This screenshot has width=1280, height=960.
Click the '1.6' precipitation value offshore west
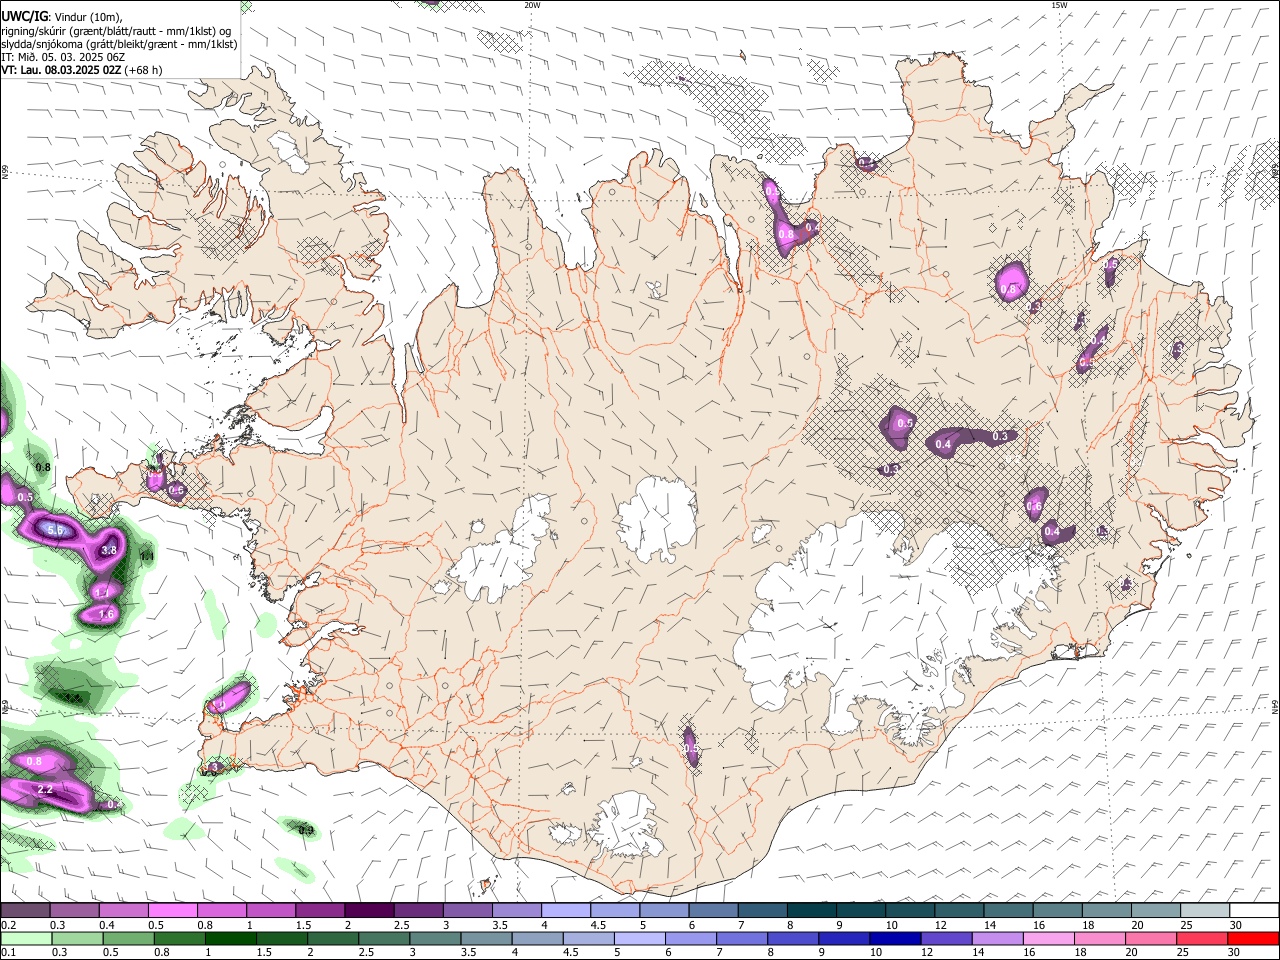point(107,614)
